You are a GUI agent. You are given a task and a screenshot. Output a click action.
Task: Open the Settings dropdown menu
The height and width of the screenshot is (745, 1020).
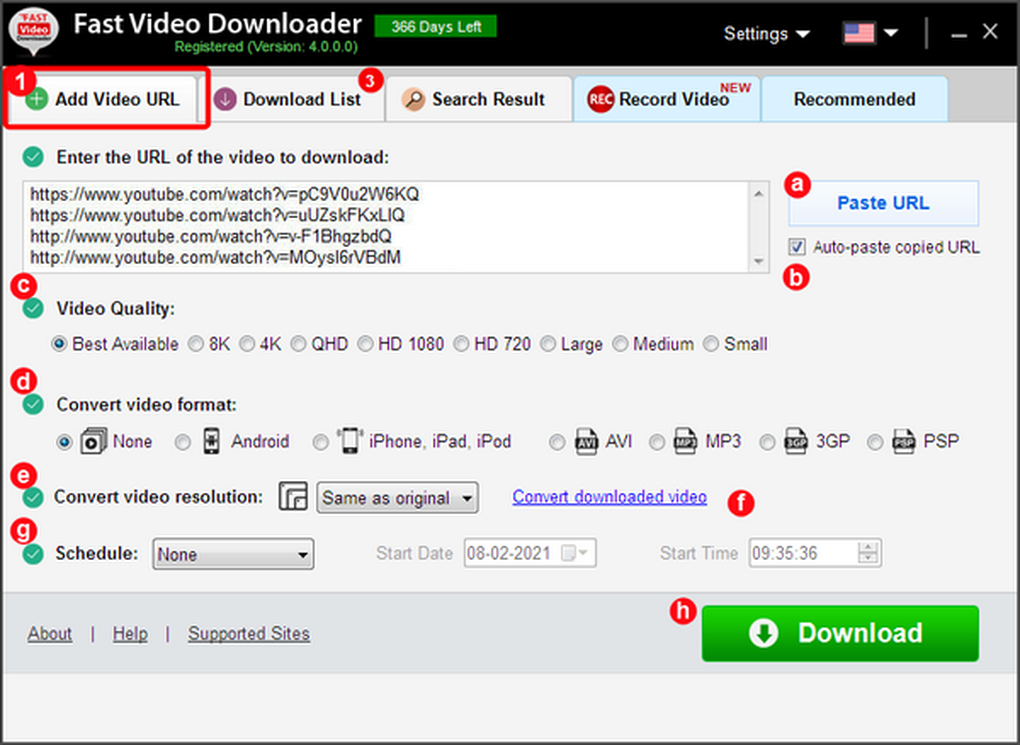pyautogui.click(x=766, y=33)
